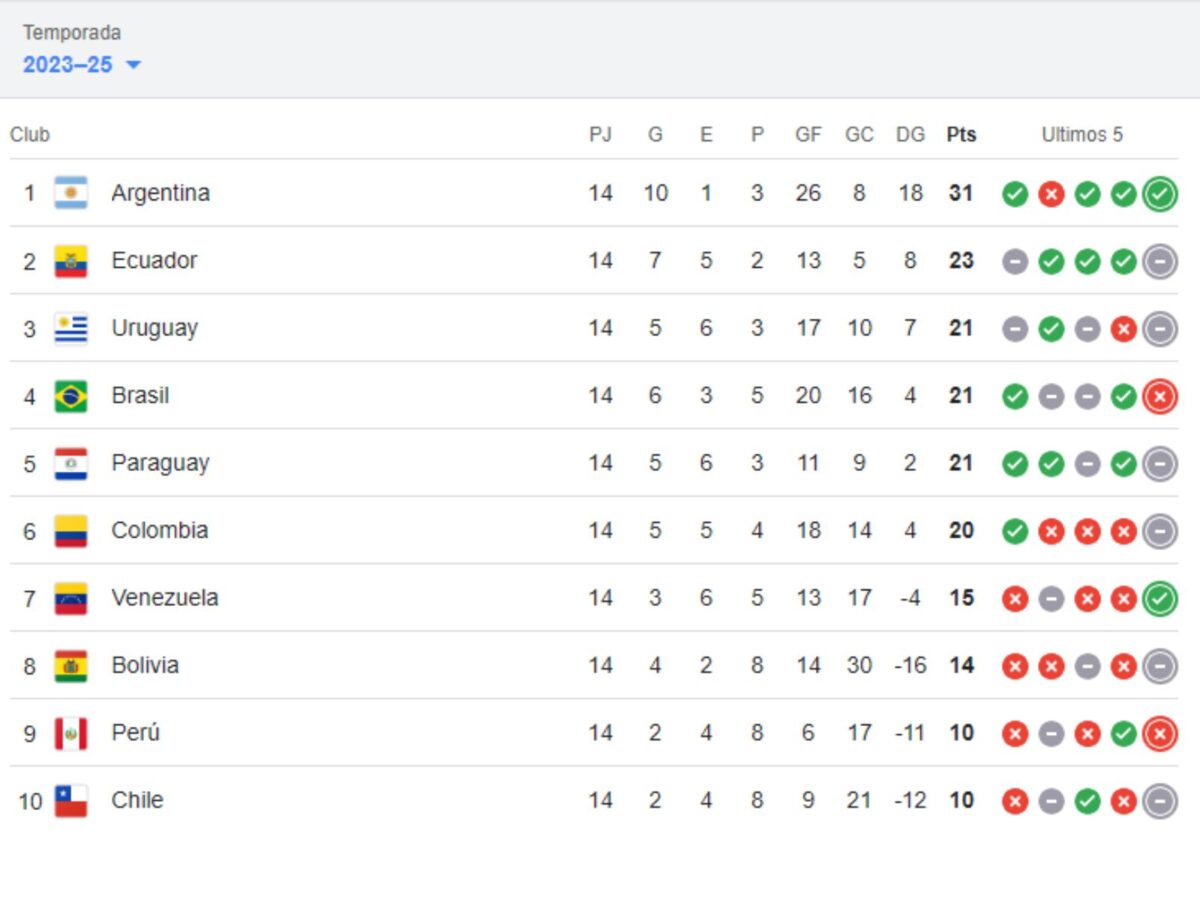Click Venezuela's latest win result icon

[1160, 599]
